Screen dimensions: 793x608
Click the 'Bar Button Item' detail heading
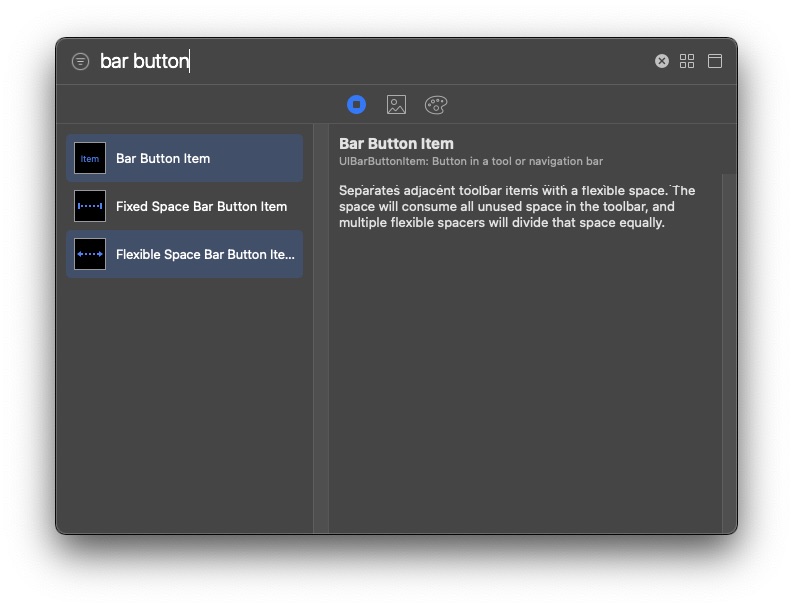396,144
